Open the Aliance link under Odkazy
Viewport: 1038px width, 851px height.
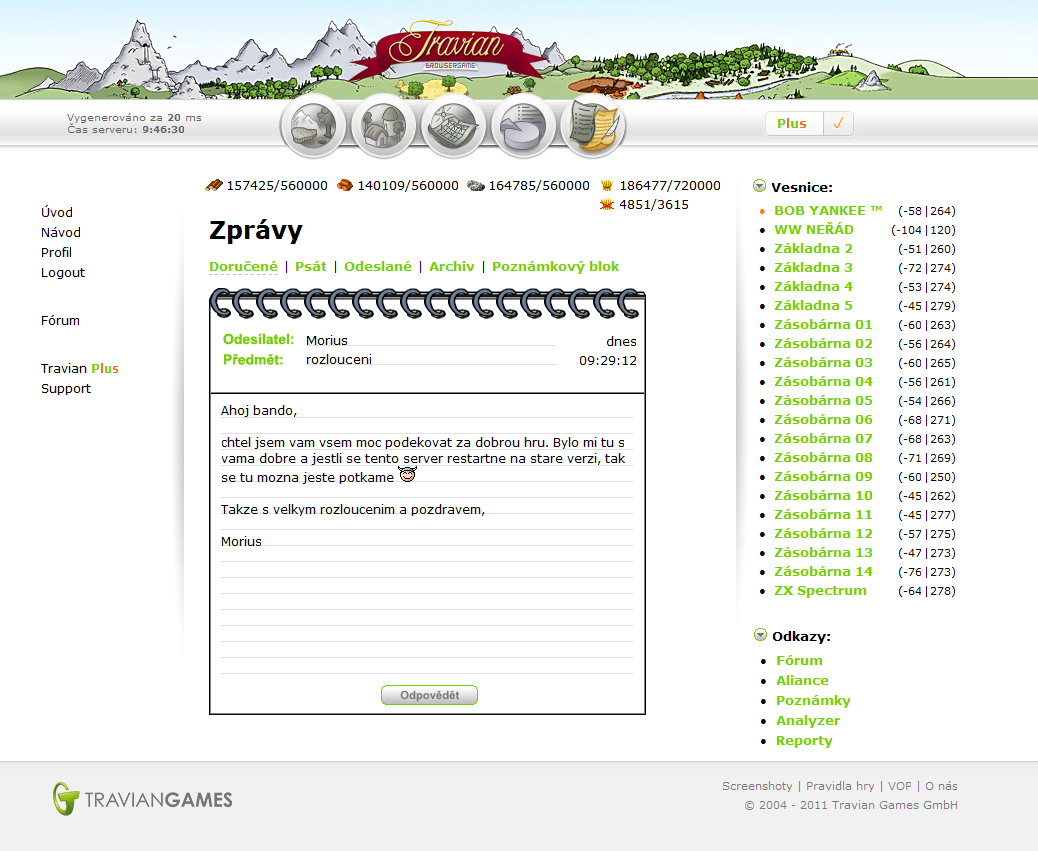802,680
